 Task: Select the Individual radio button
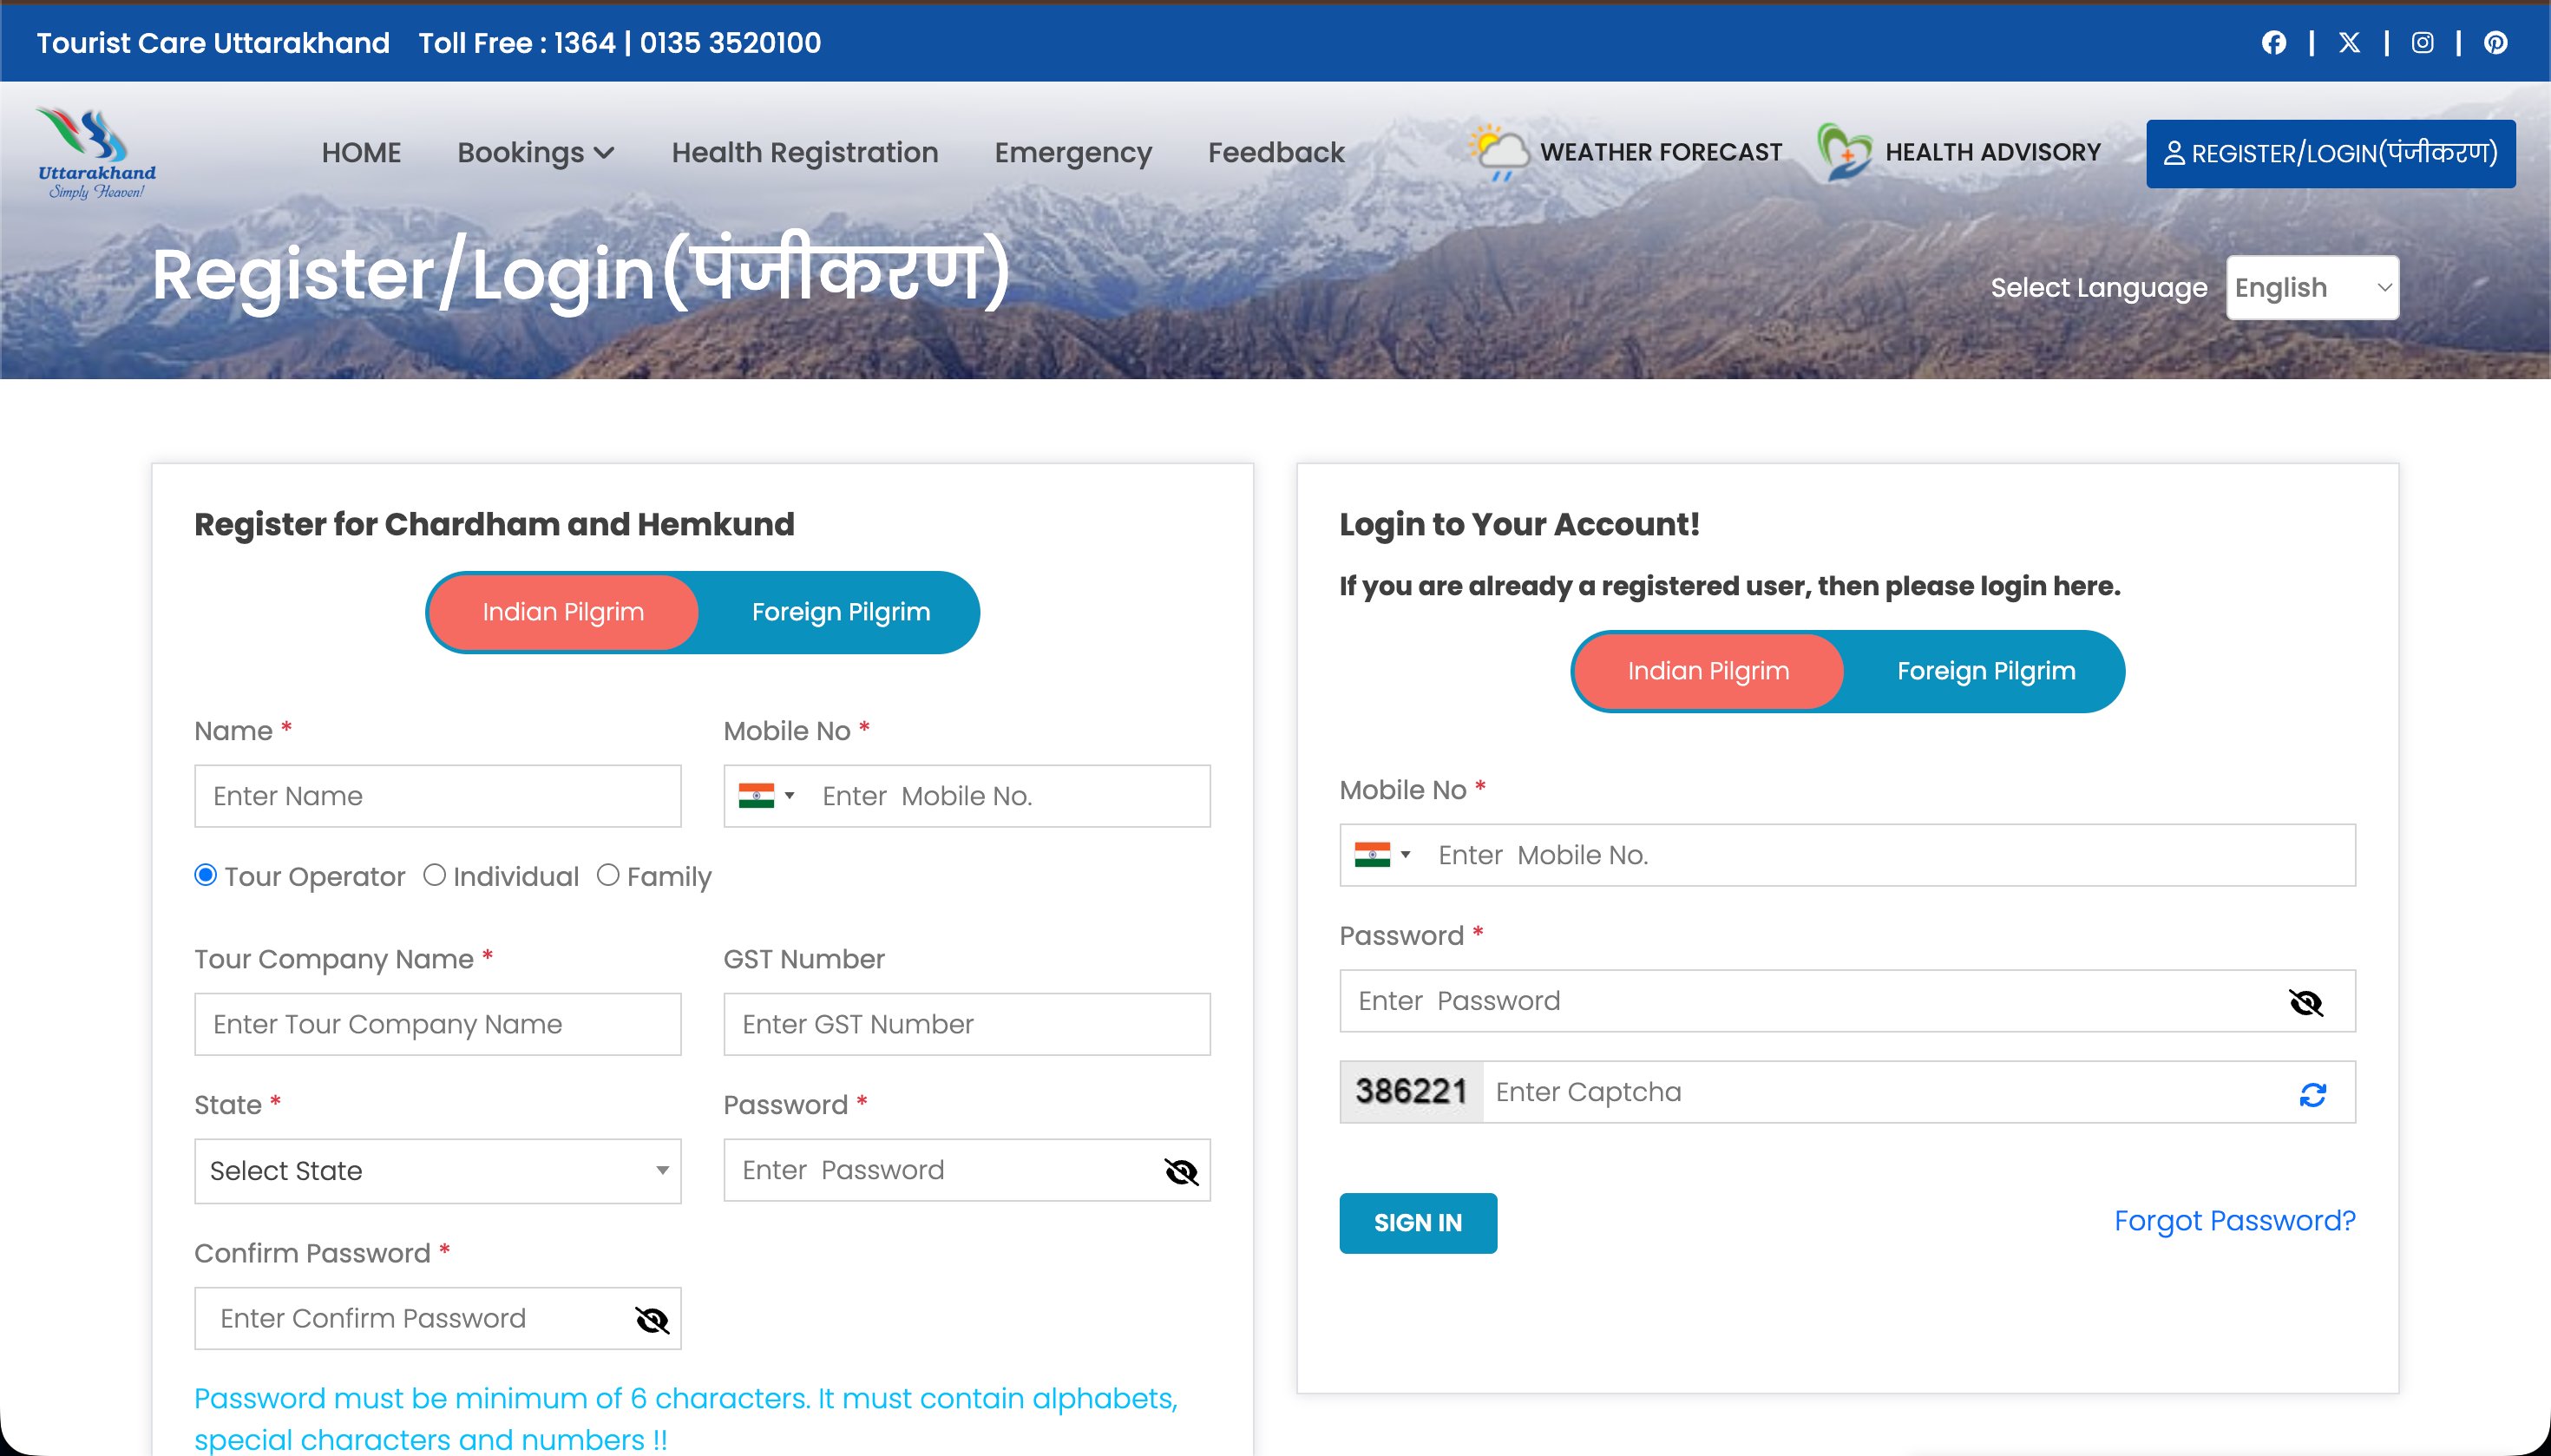[434, 875]
